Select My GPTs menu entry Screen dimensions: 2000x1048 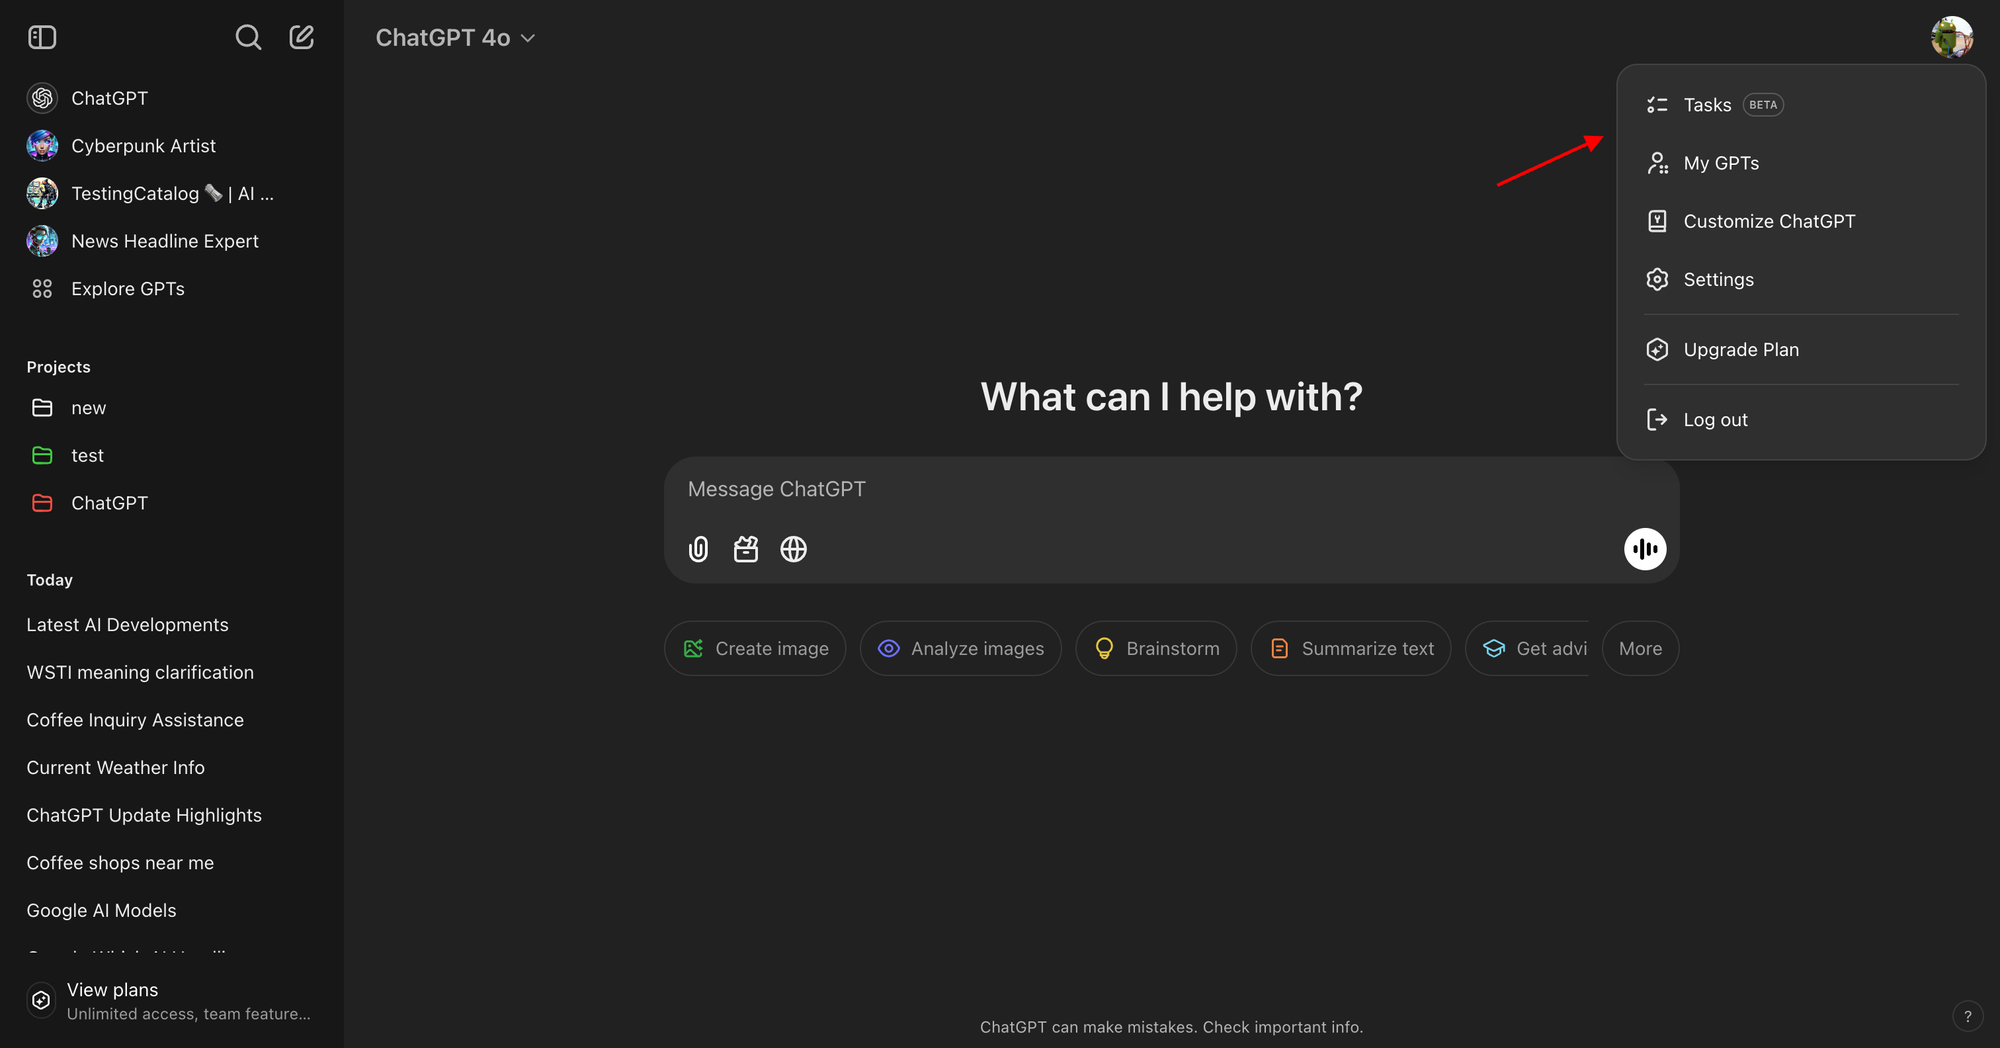click(1801, 163)
